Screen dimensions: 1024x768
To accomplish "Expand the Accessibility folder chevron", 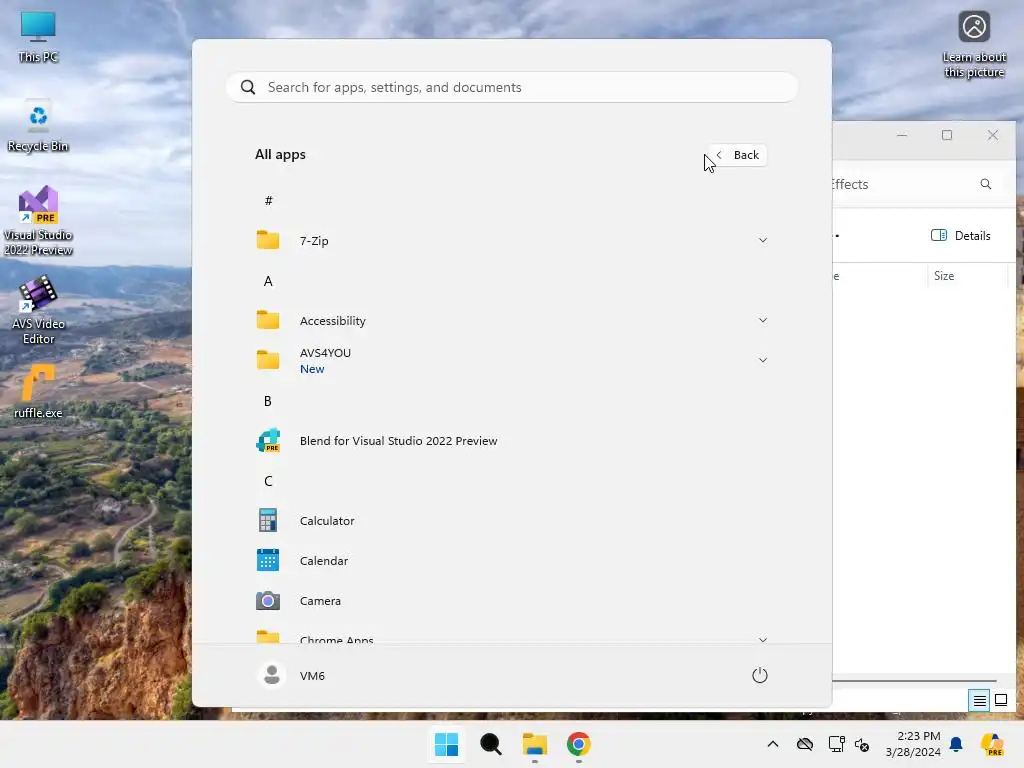I will pos(762,320).
